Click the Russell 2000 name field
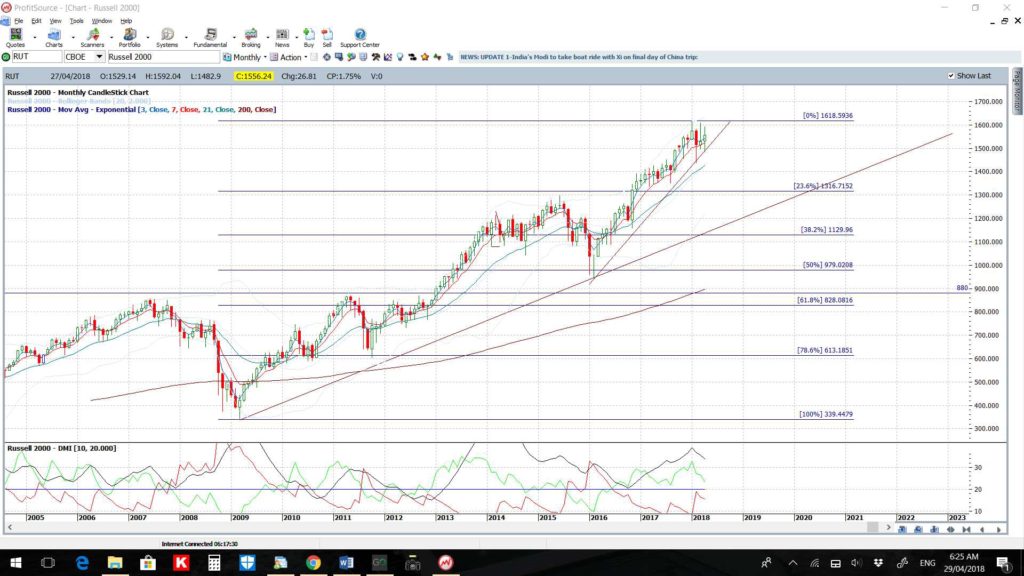 [x=163, y=57]
